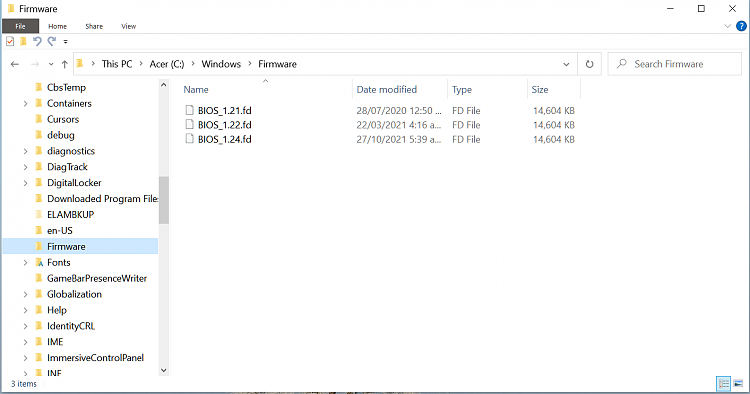The height and width of the screenshot is (394, 750).
Task: Click the file icon of BIOS_1.22.fd
Action: (189, 124)
